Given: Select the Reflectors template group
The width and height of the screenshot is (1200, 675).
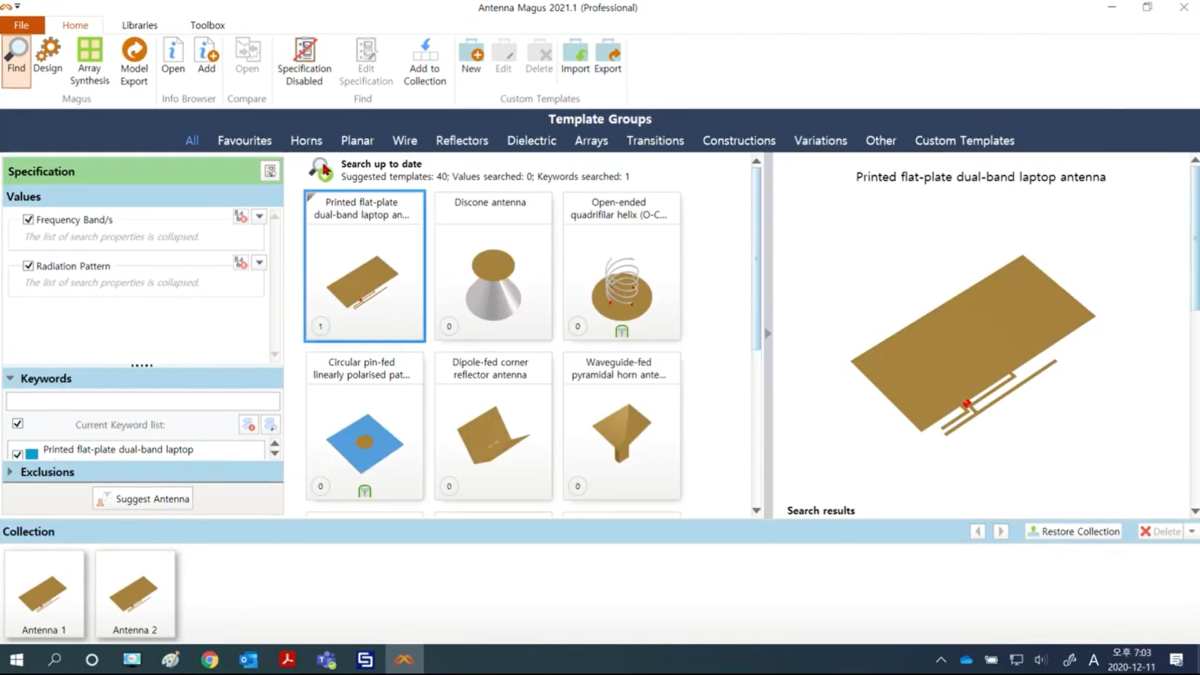Looking at the screenshot, I should [462, 141].
